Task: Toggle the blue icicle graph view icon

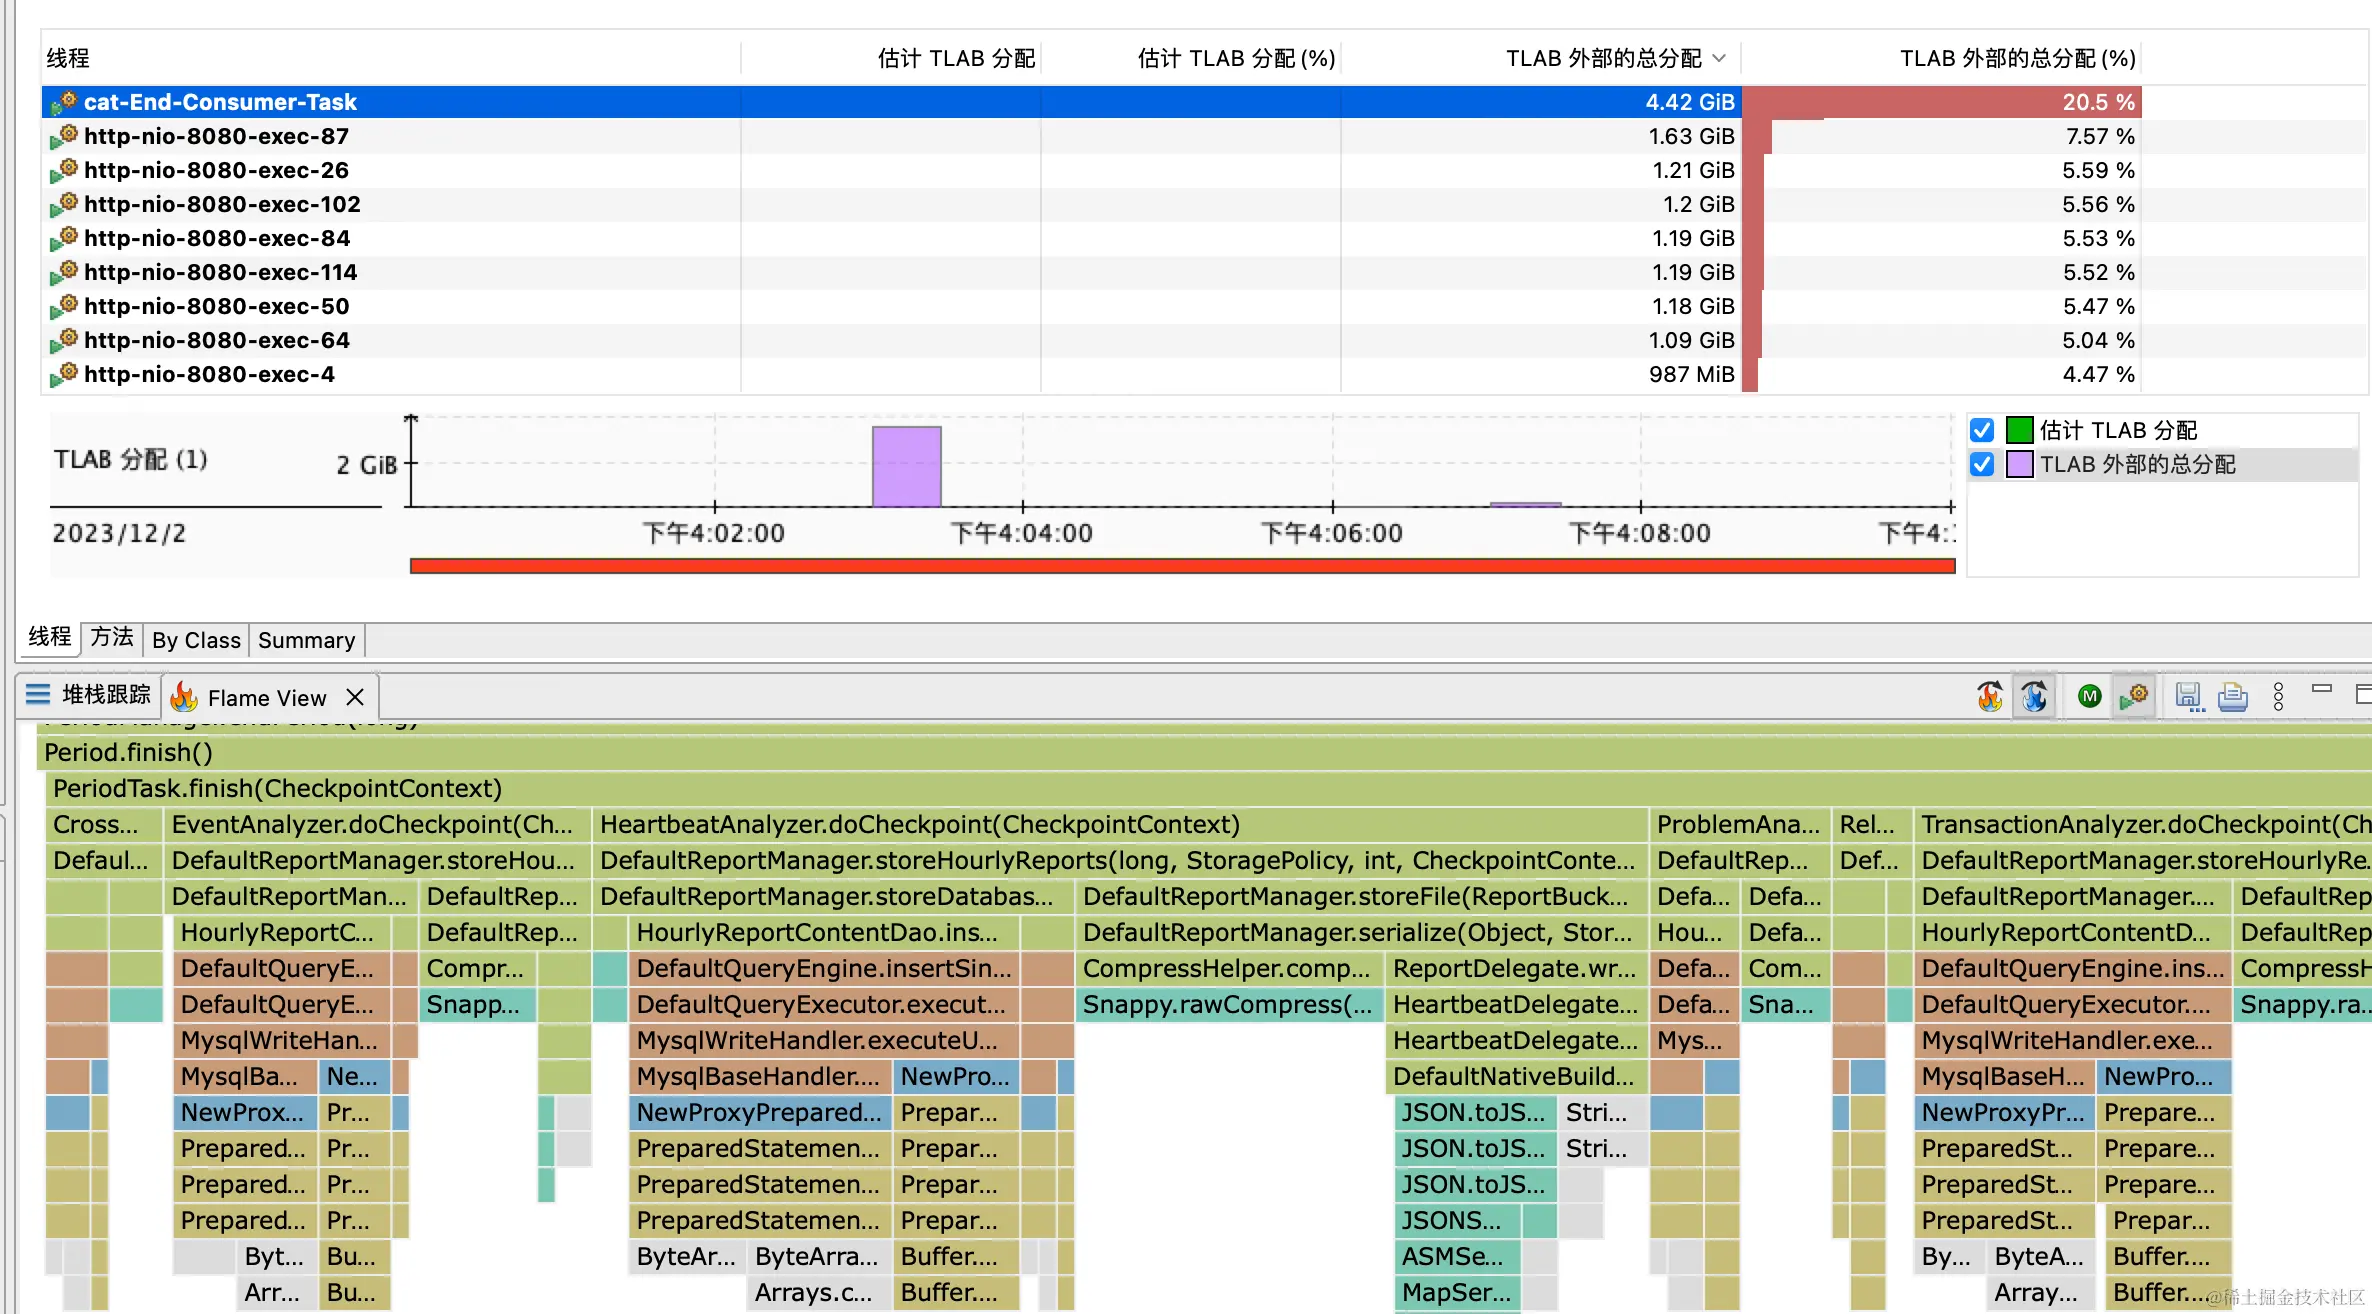Action: [2034, 696]
